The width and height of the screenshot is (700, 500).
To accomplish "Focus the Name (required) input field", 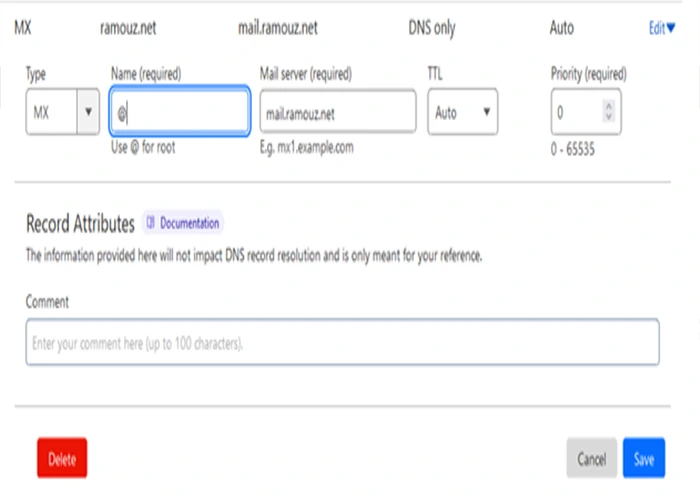I will point(179,111).
